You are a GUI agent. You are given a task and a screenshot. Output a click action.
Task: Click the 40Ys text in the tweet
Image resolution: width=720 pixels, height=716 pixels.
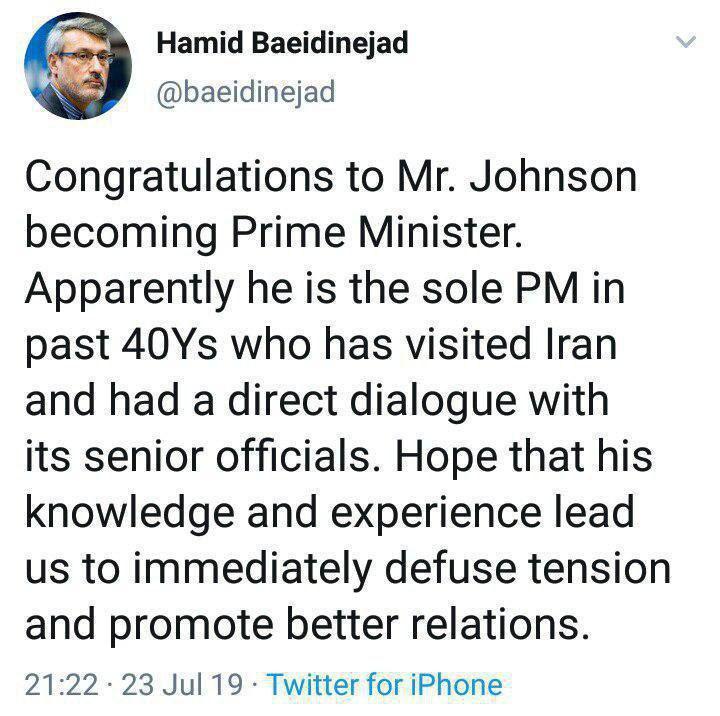(x=169, y=344)
